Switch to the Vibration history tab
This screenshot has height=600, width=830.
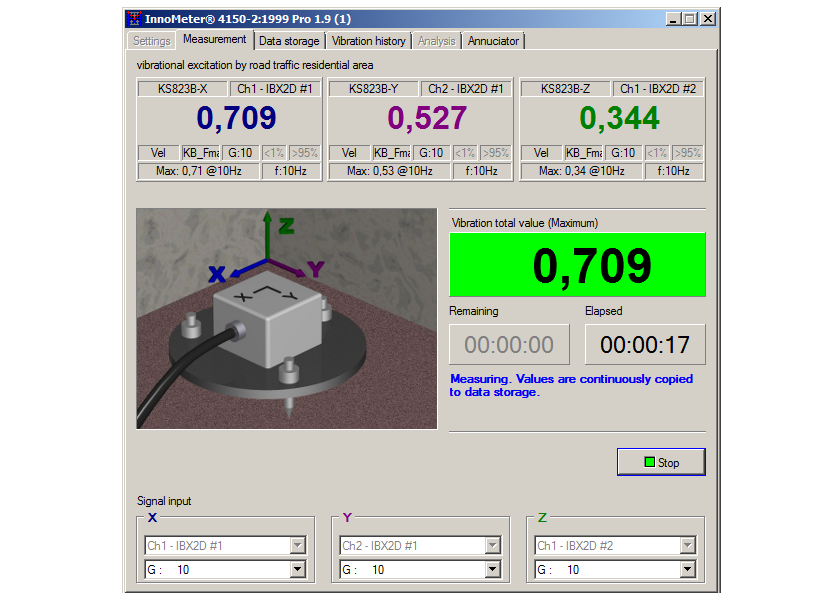tap(368, 41)
